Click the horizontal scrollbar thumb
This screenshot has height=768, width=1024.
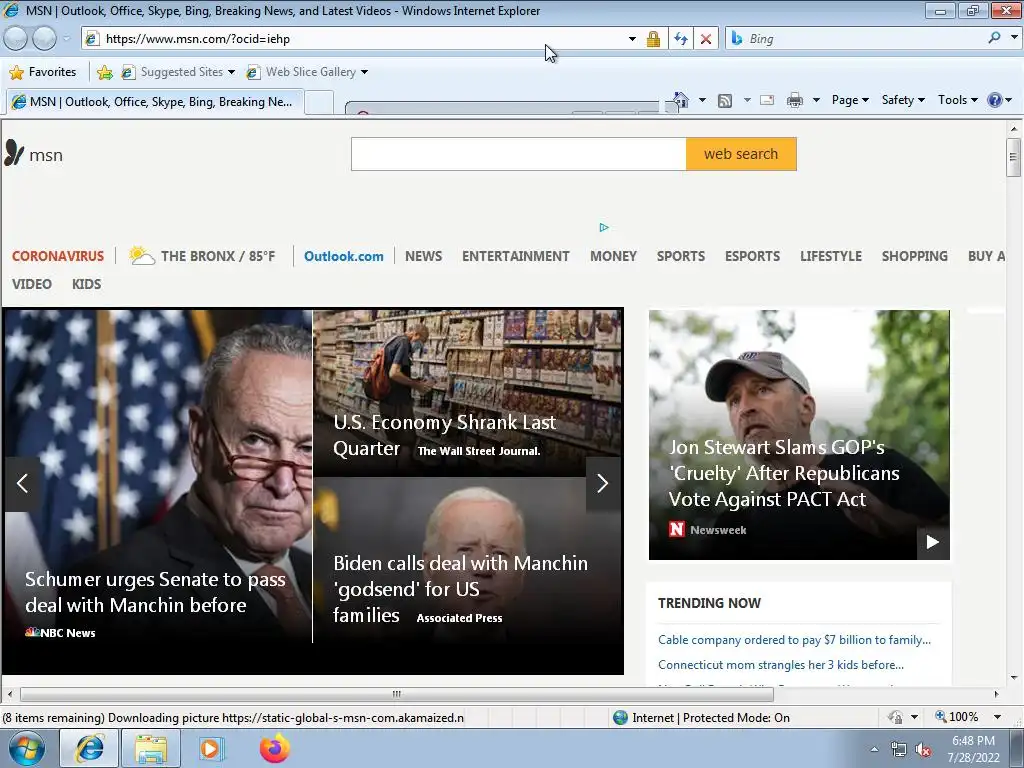point(396,694)
